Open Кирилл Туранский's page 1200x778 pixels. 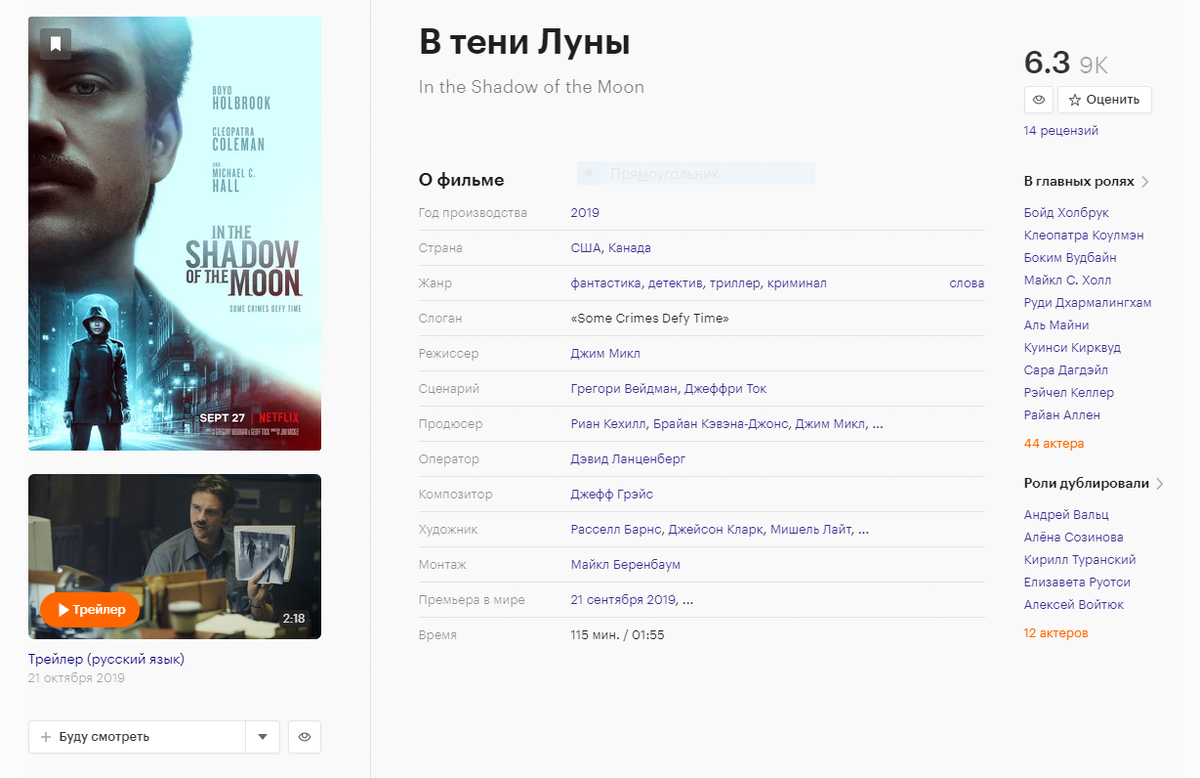click(x=1080, y=560)
